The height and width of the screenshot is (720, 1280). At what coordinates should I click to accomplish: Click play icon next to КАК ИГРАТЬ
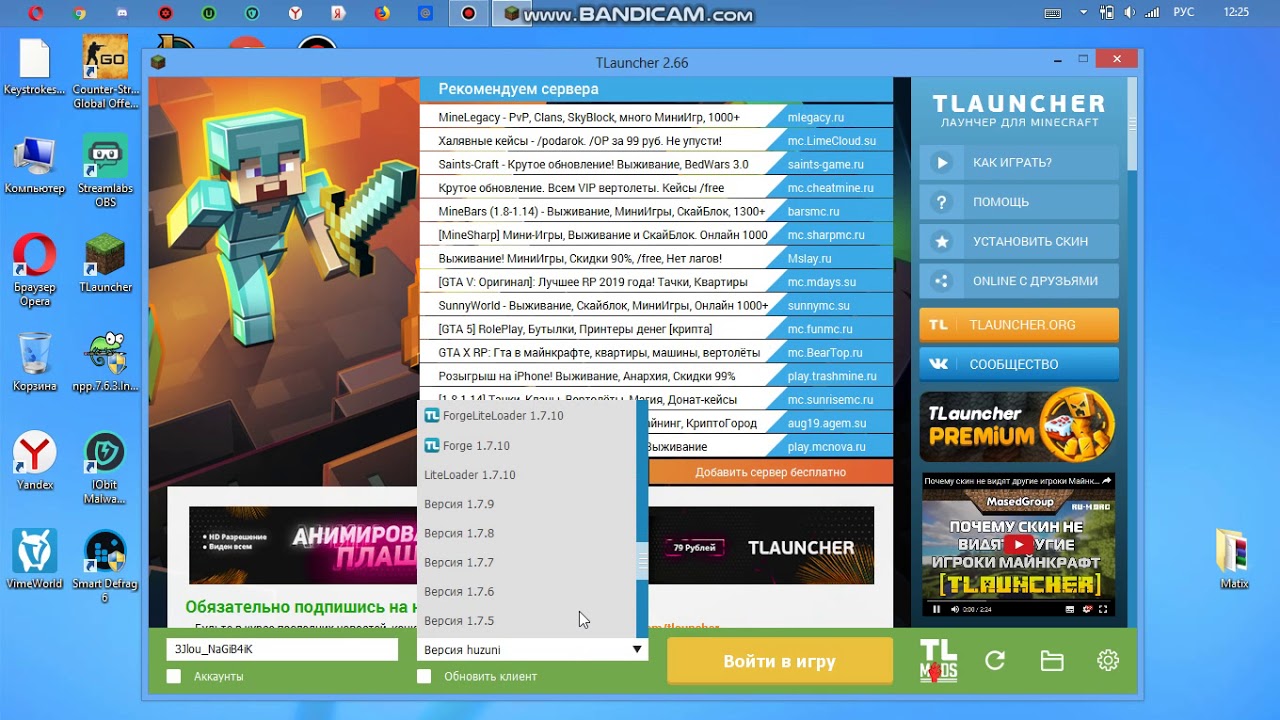click(x=941, y=162)
